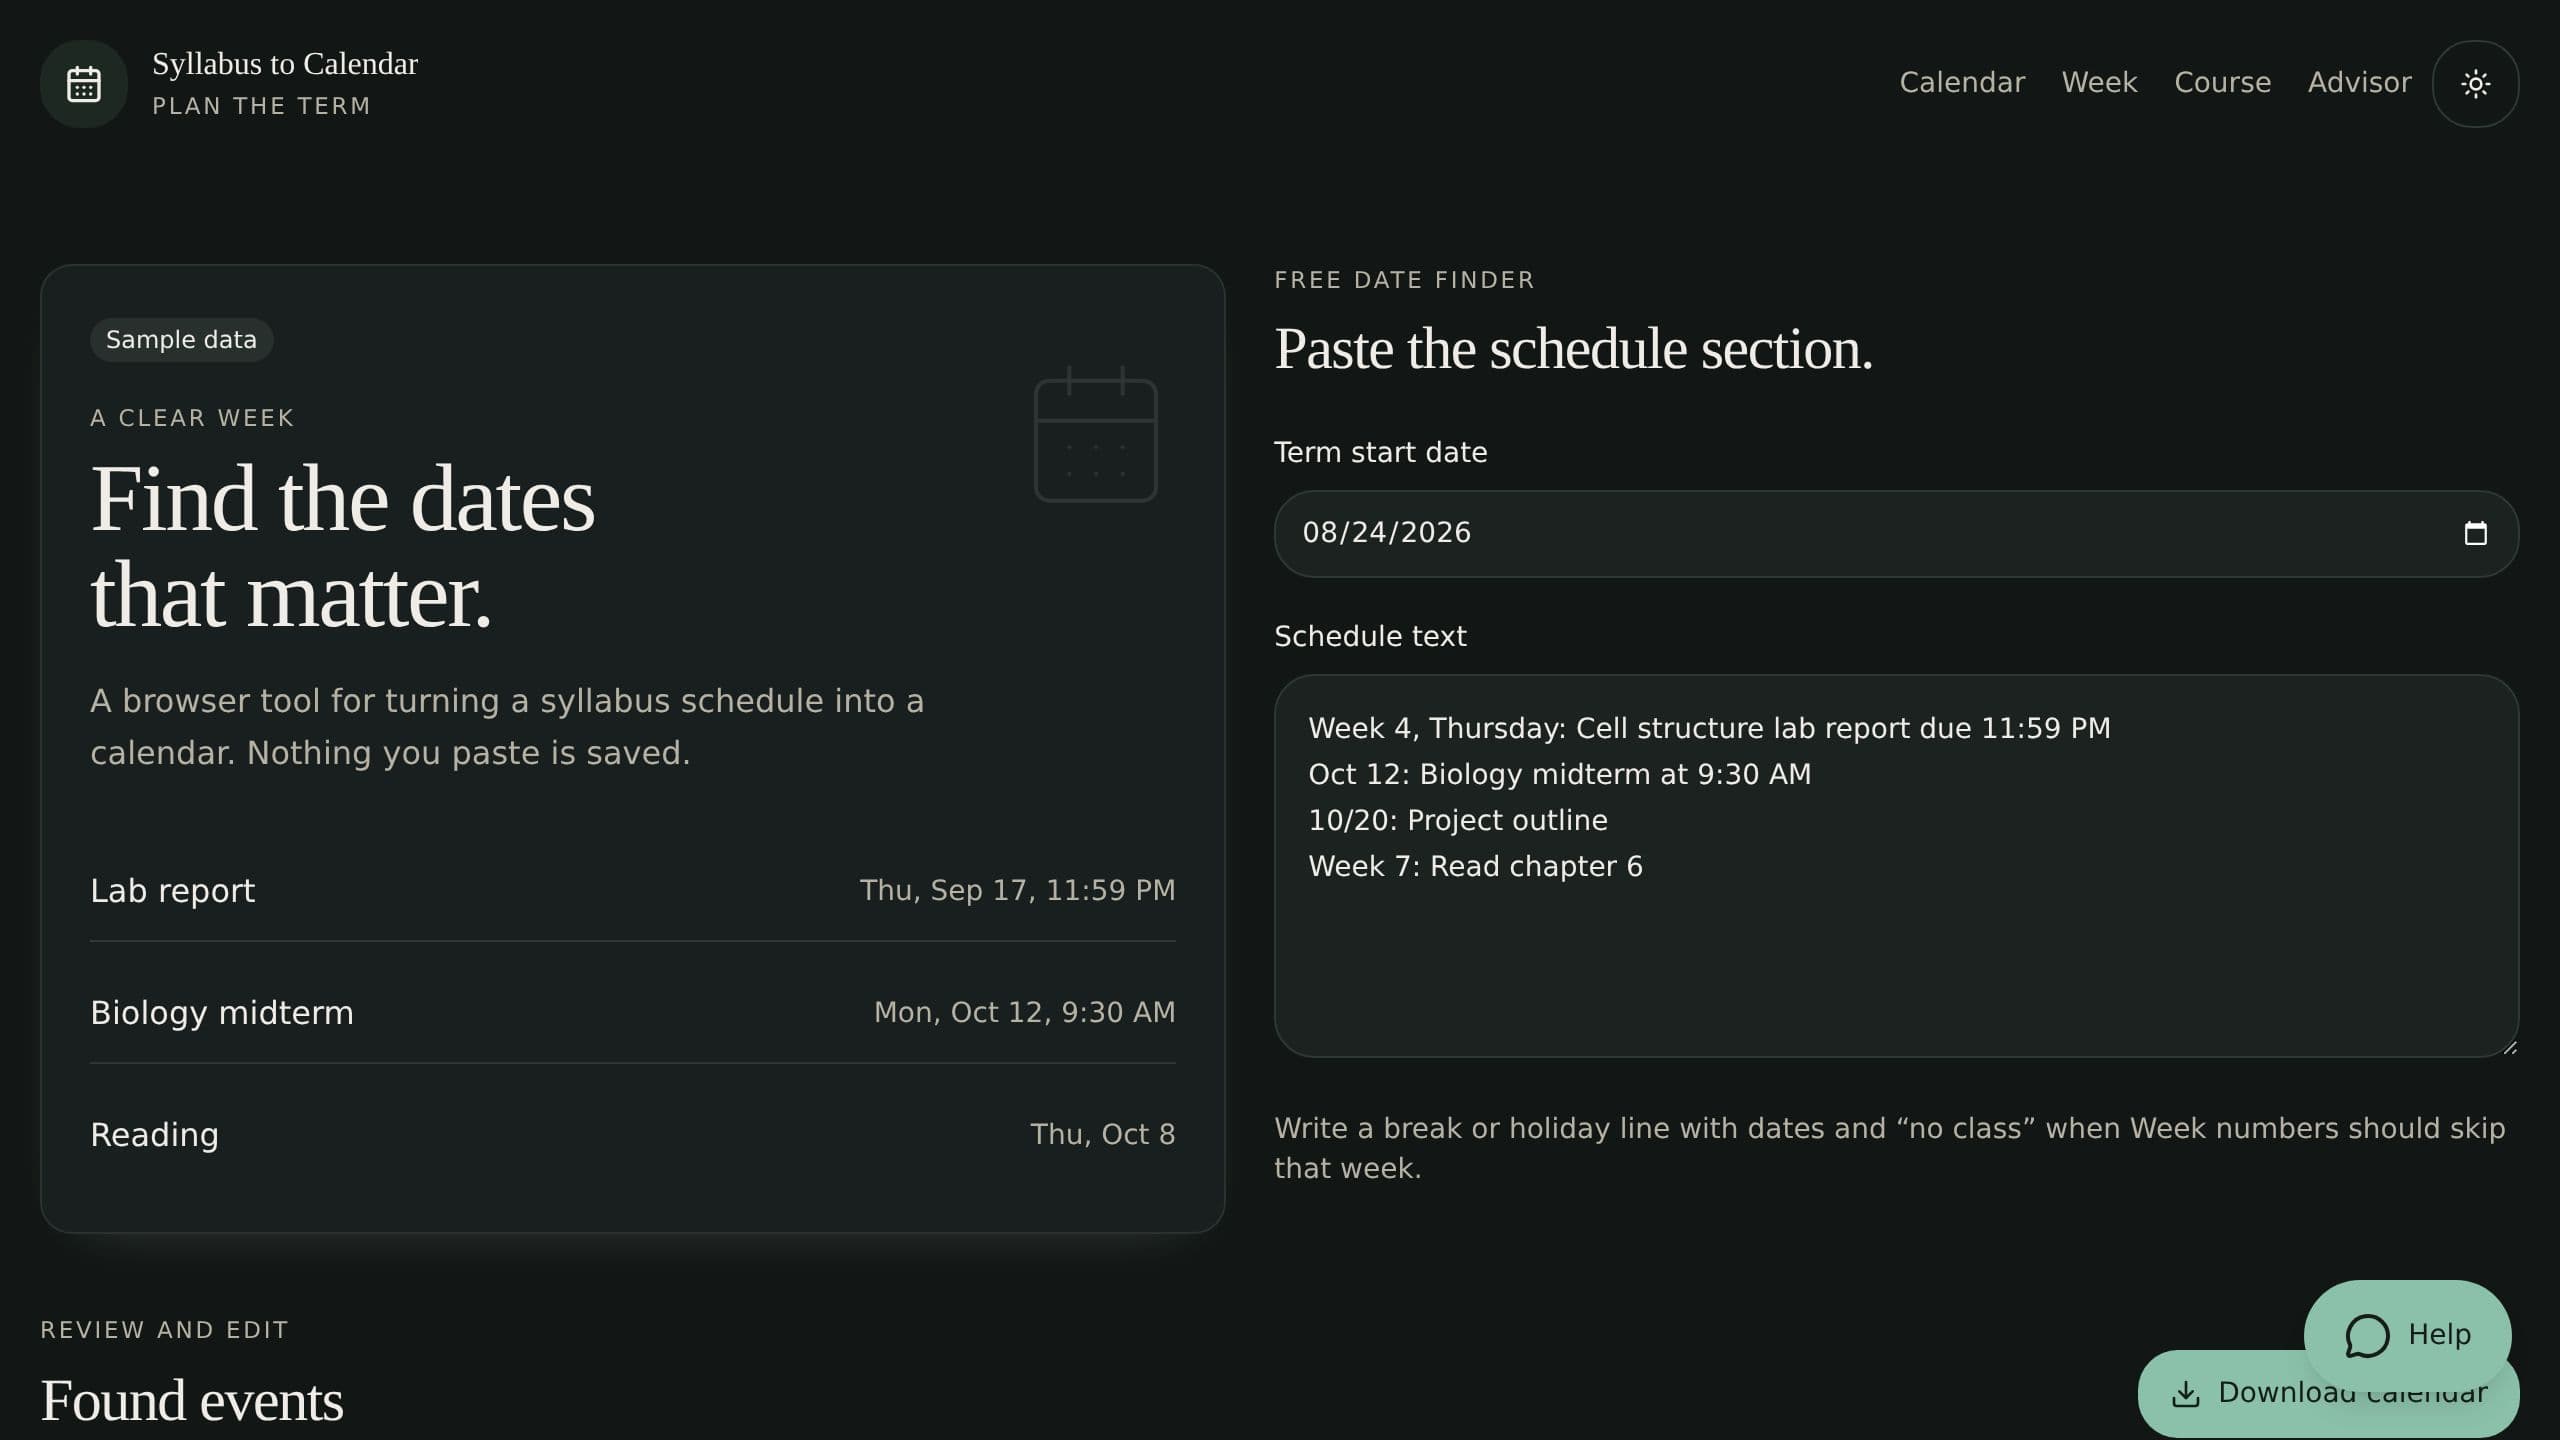Click the Reading row label
The image size is (2560, 1440).
[155, 1134]
